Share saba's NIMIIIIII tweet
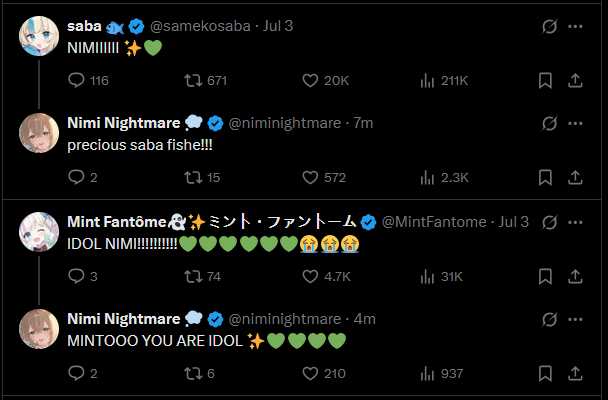The width and height of the screenshot is (608, 400). pyautogui.click(x=575, y=80)
